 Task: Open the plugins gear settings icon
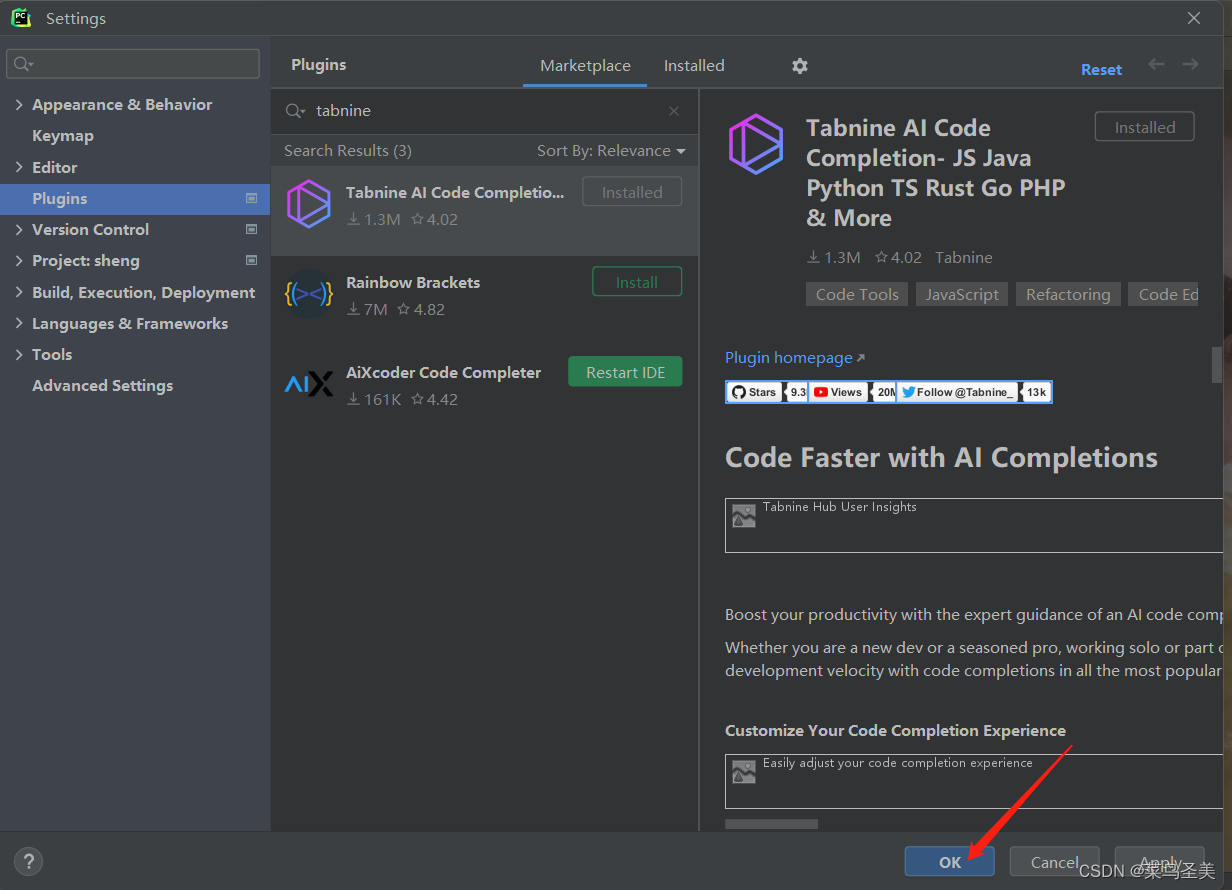[x=799, y=66]
